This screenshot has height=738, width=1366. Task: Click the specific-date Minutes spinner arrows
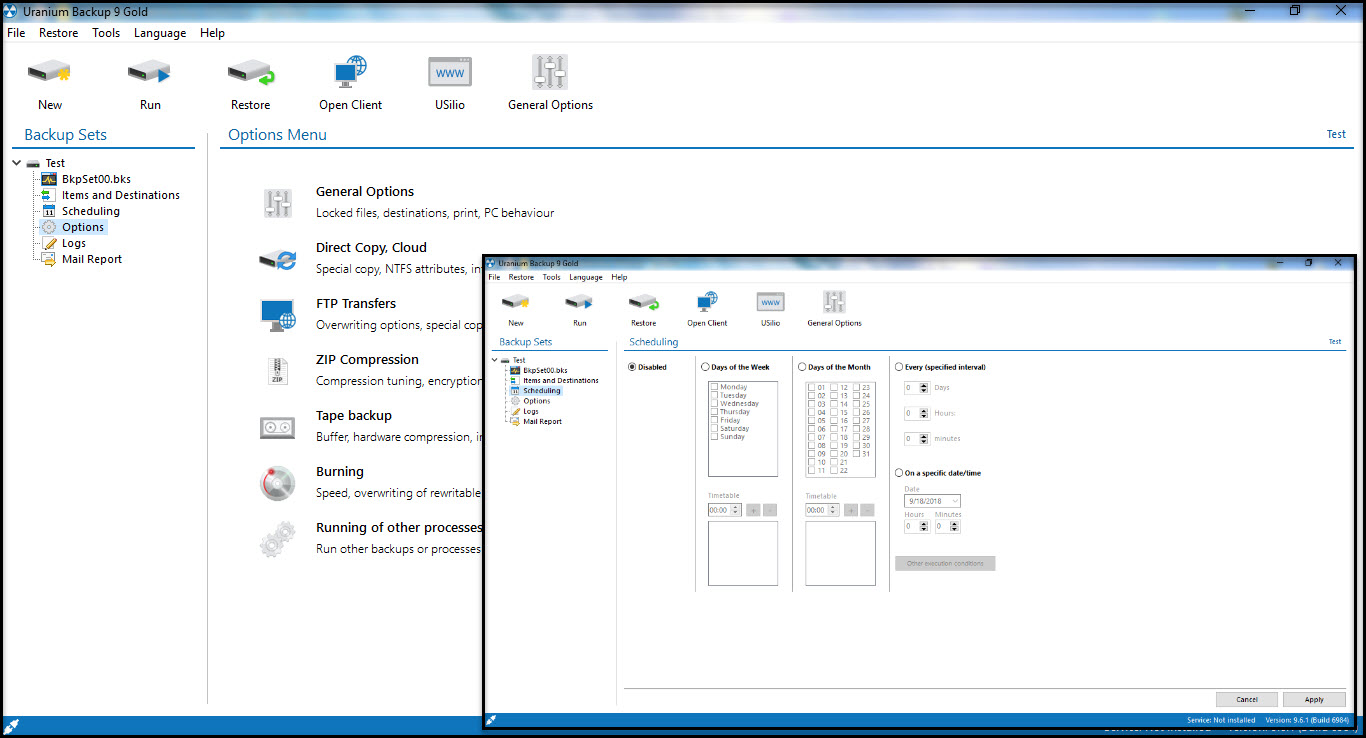[956, 526]
